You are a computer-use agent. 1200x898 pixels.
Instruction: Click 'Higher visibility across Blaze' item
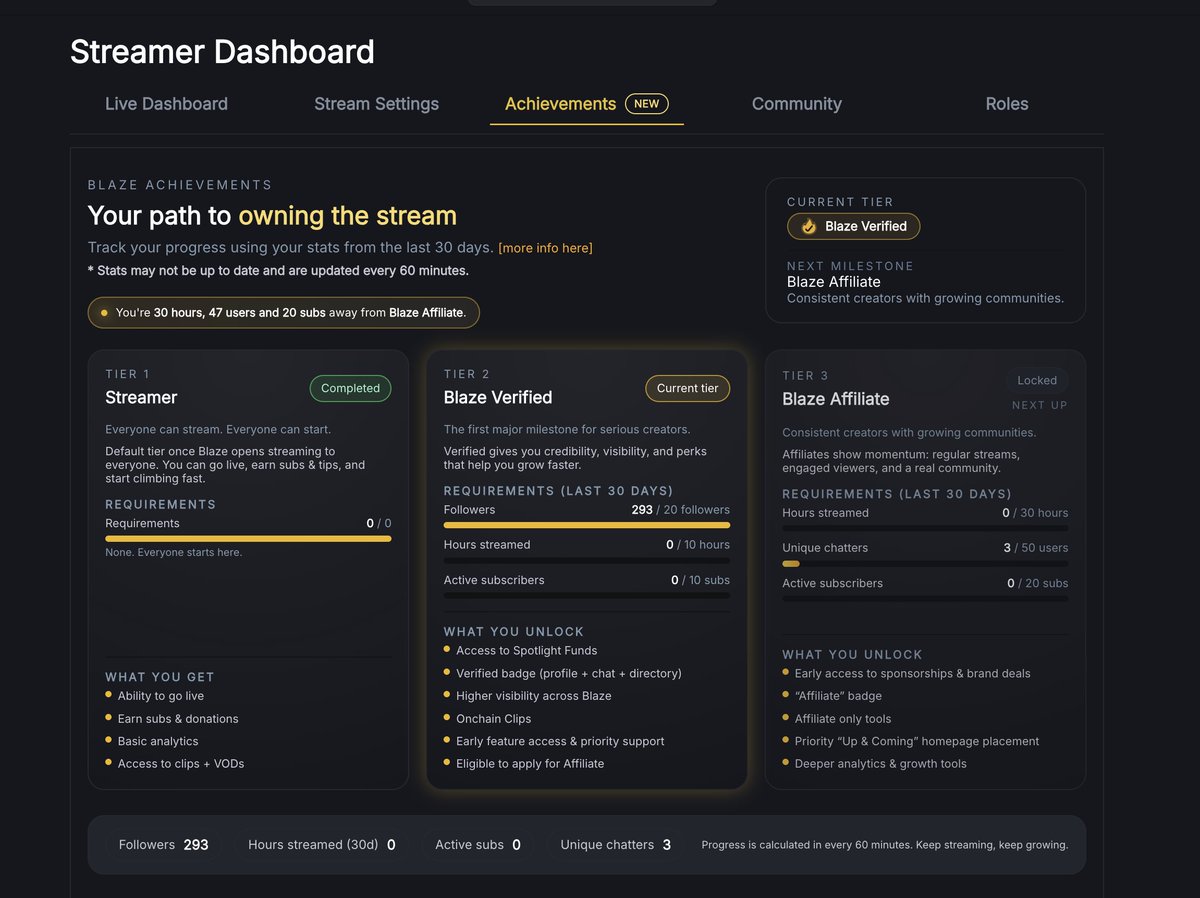click(534, 696)
